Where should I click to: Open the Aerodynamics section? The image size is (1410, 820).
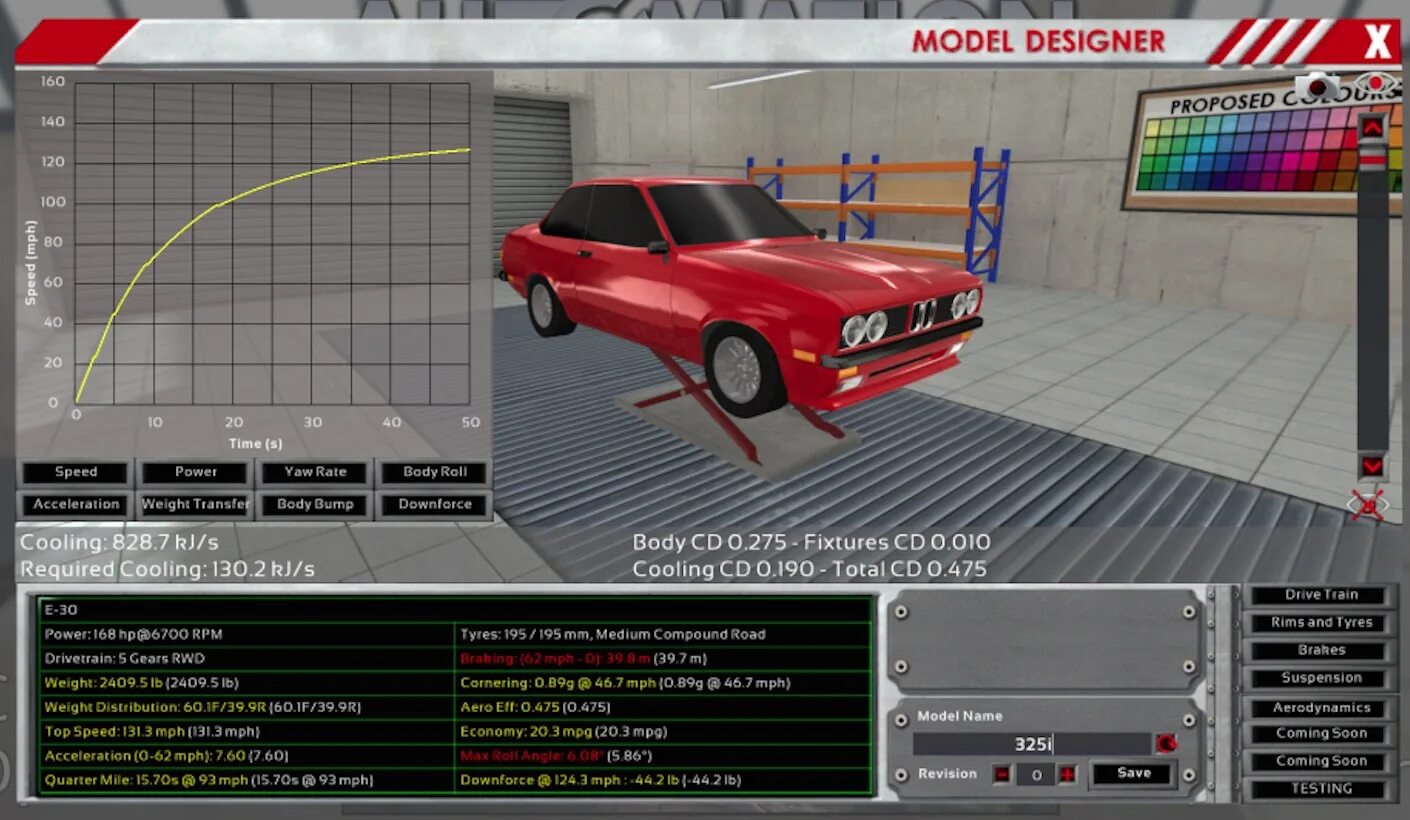1321,708
